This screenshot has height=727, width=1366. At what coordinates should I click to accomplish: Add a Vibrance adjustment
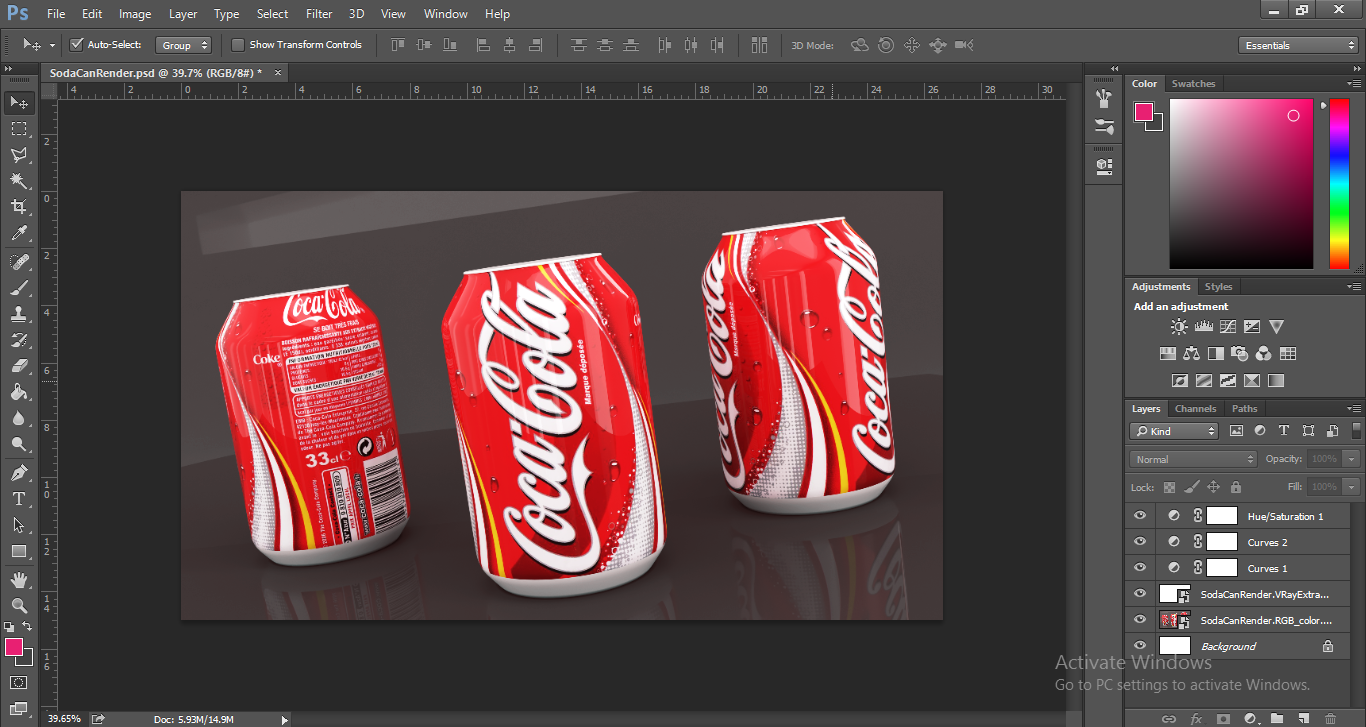1276,326
